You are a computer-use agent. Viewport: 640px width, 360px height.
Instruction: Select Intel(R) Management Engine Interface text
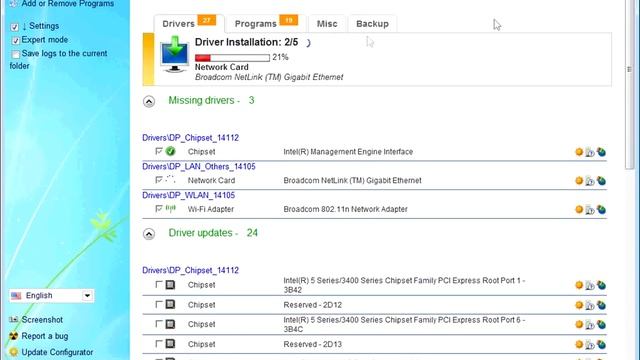click(x=348, y=152)
